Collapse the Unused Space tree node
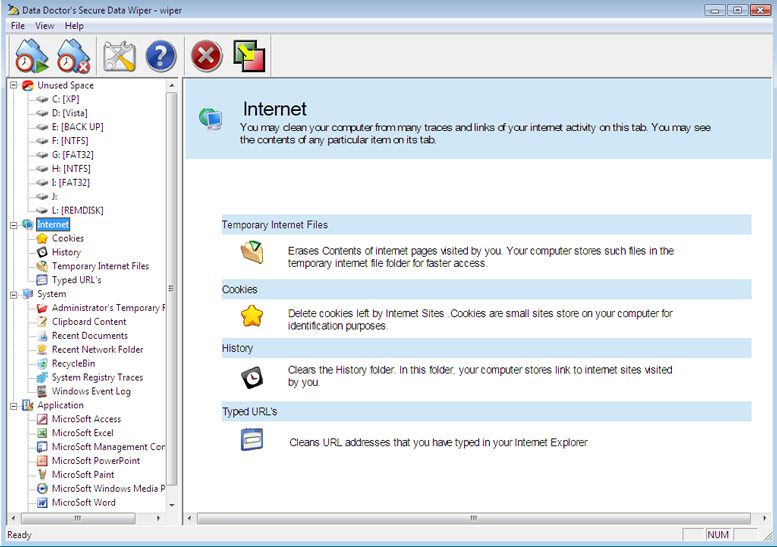Screen dimensions: 777x547 pyautogui.click(x=13, y=86)
